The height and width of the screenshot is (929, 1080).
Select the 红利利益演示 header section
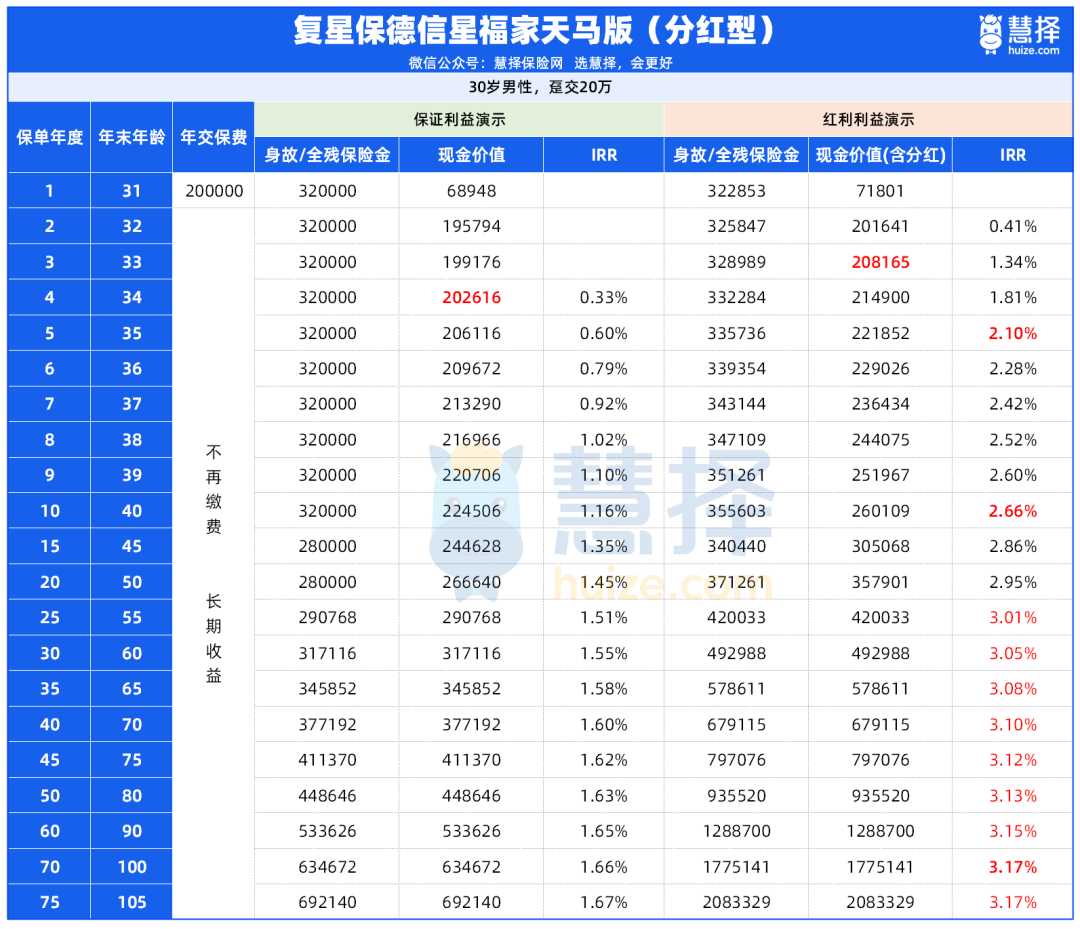868,119
